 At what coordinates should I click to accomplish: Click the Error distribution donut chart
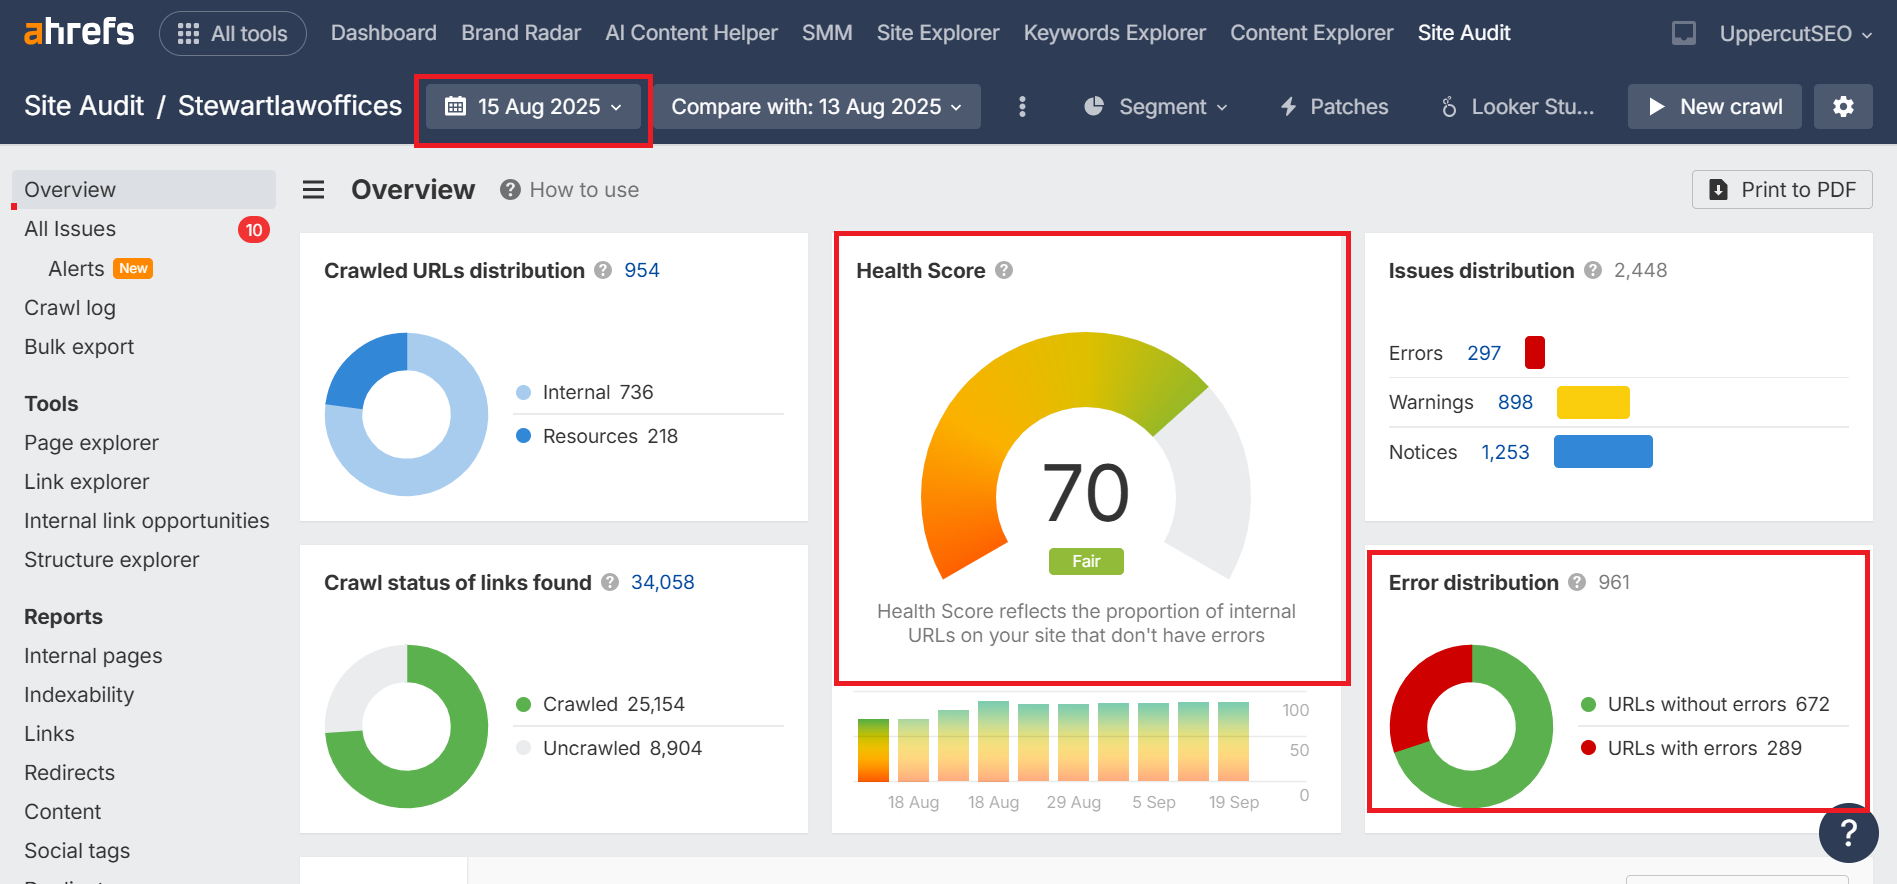pyautogui.click(x=1471, y=726)
